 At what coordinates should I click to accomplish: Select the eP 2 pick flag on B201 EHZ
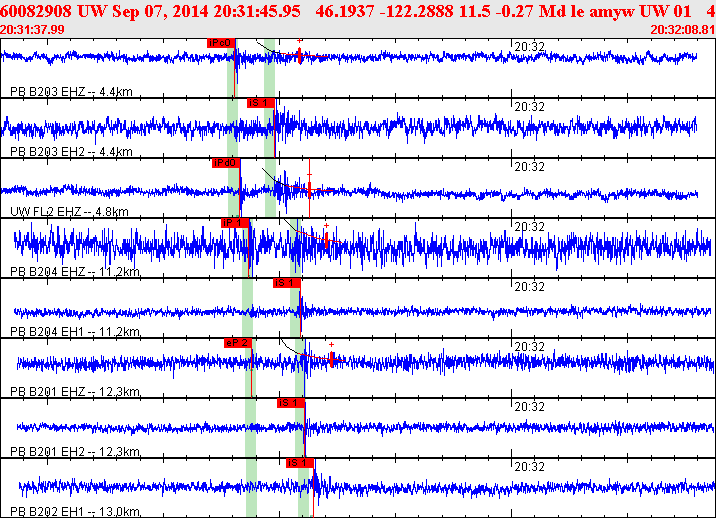pos(238,343)
